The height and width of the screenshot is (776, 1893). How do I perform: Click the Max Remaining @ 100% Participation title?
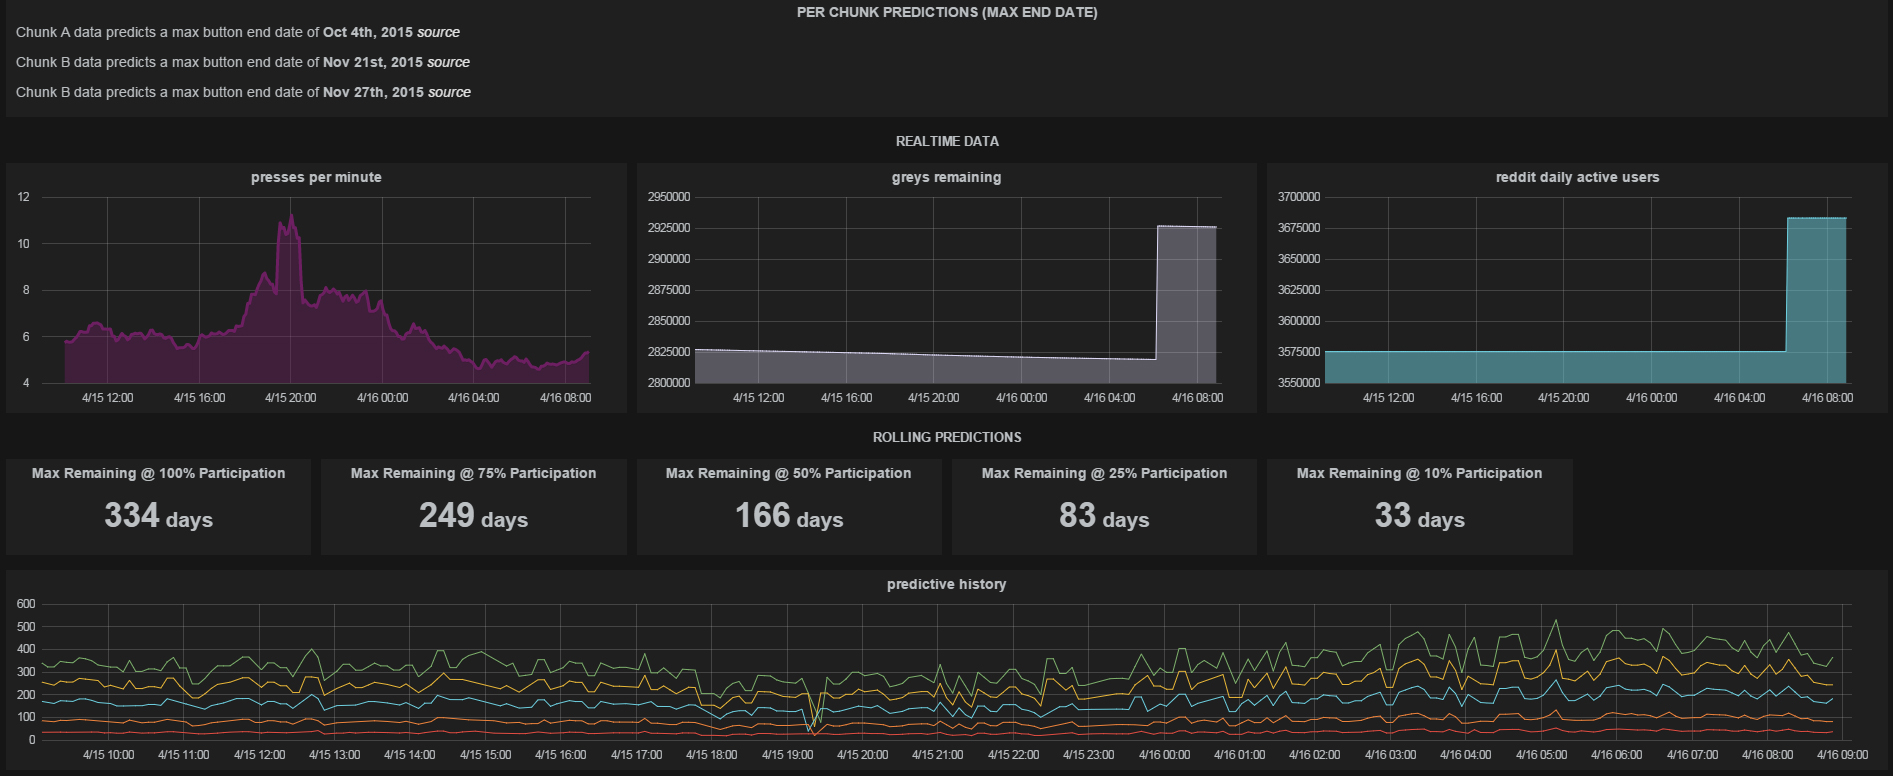click(158, 473)
